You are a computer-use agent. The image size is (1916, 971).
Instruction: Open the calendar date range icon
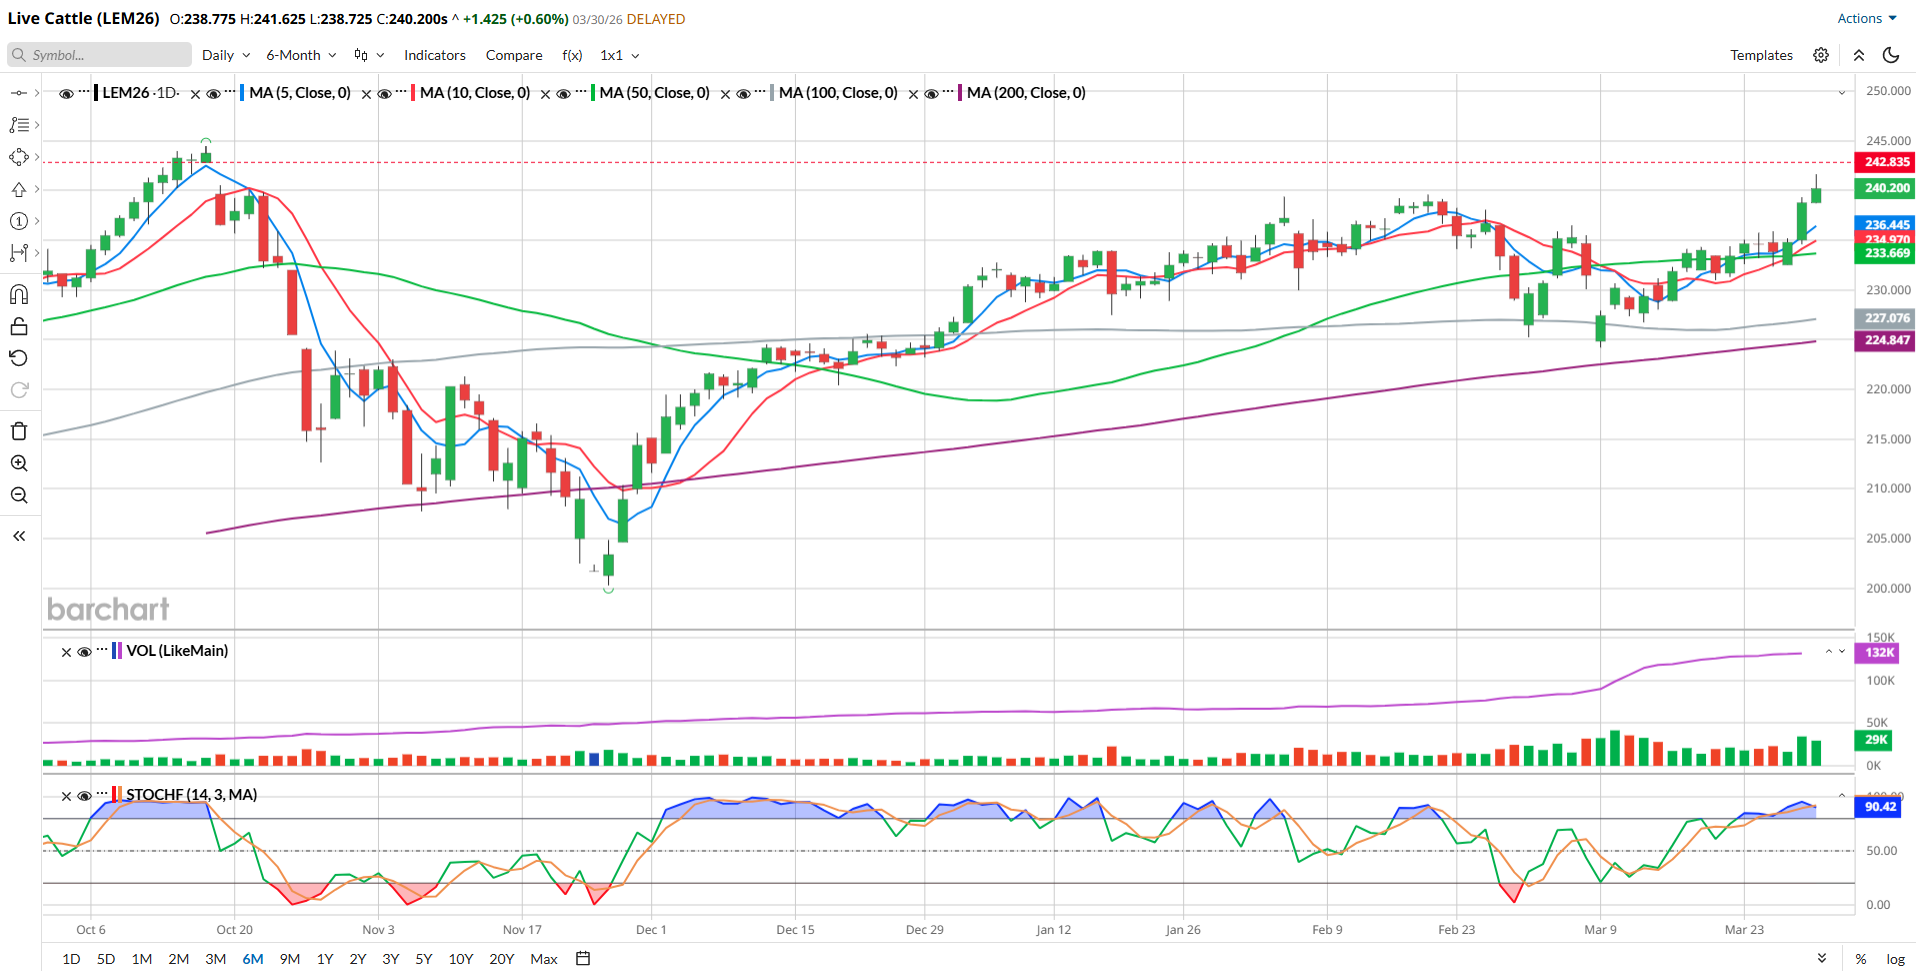pyautogui.click(x=583, y=958)
